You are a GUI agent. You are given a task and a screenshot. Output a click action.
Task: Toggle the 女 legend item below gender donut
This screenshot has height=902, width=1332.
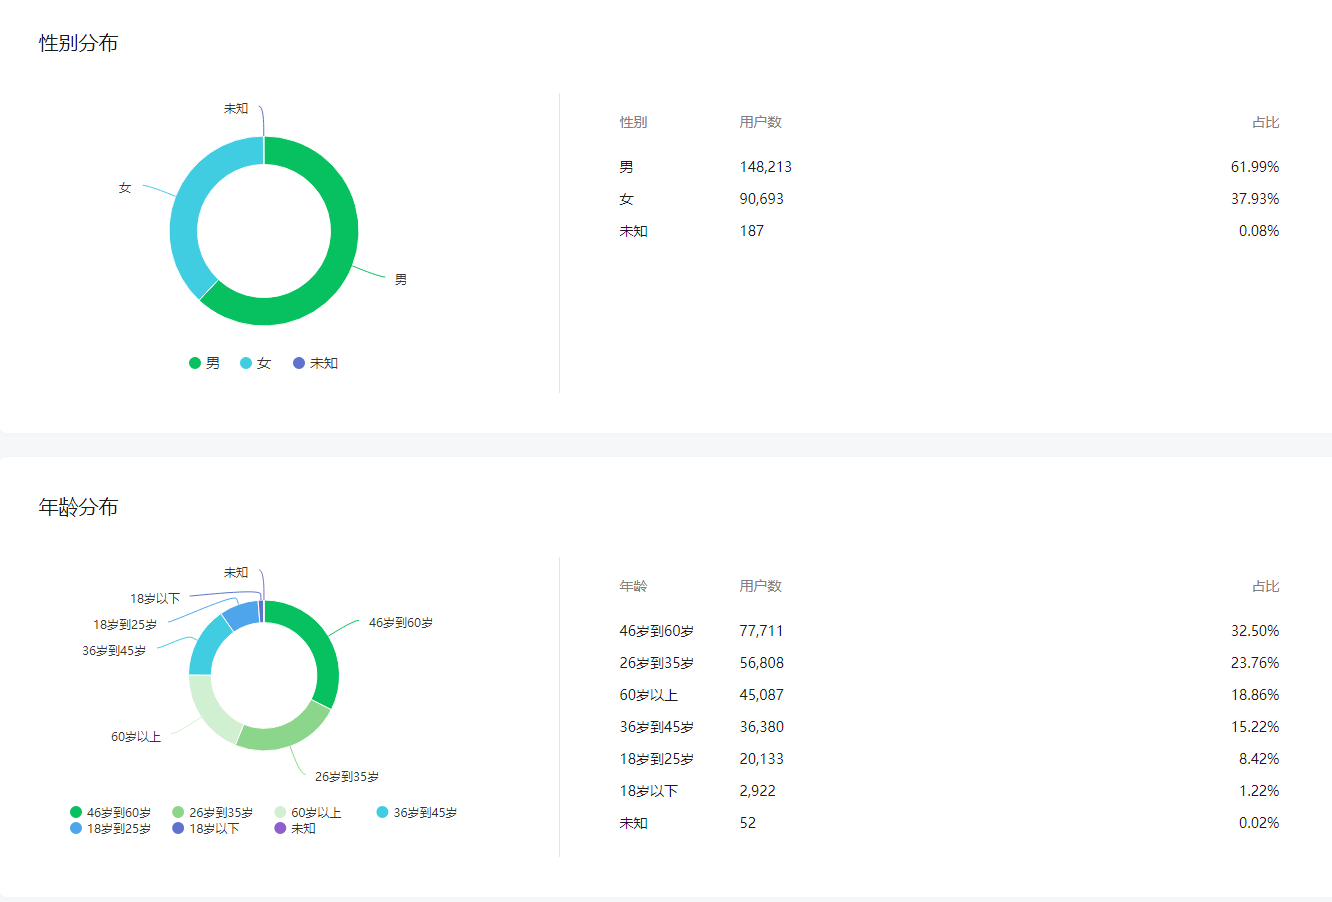256,363
